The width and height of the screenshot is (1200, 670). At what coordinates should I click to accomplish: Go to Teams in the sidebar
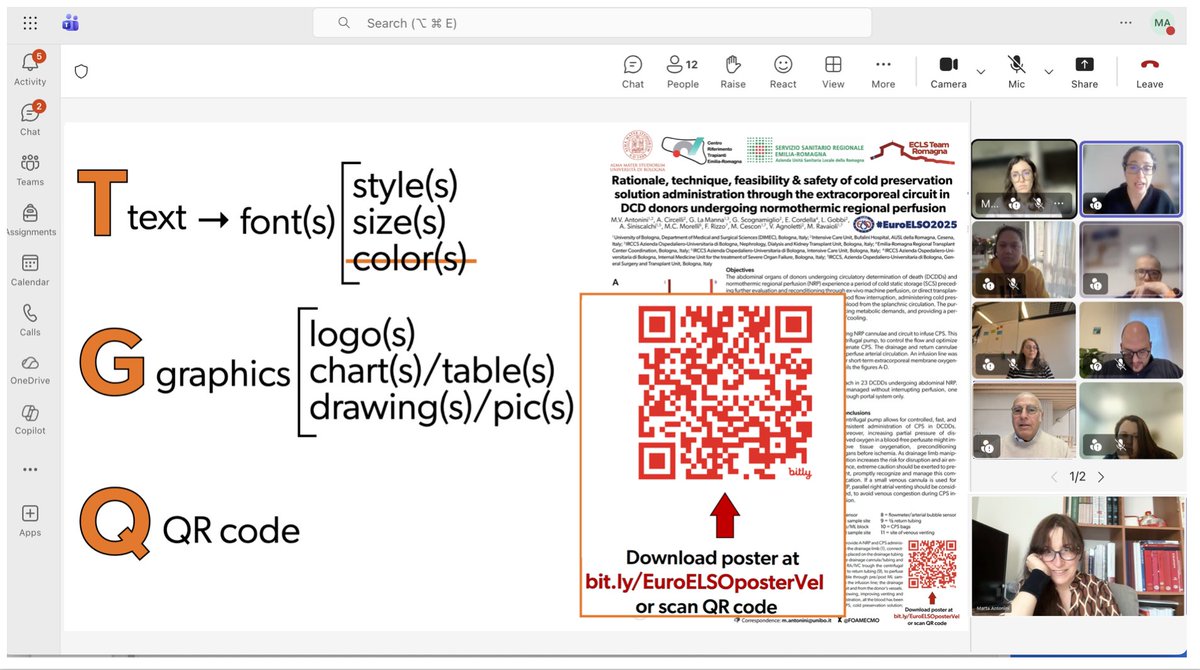click(30, 169)
